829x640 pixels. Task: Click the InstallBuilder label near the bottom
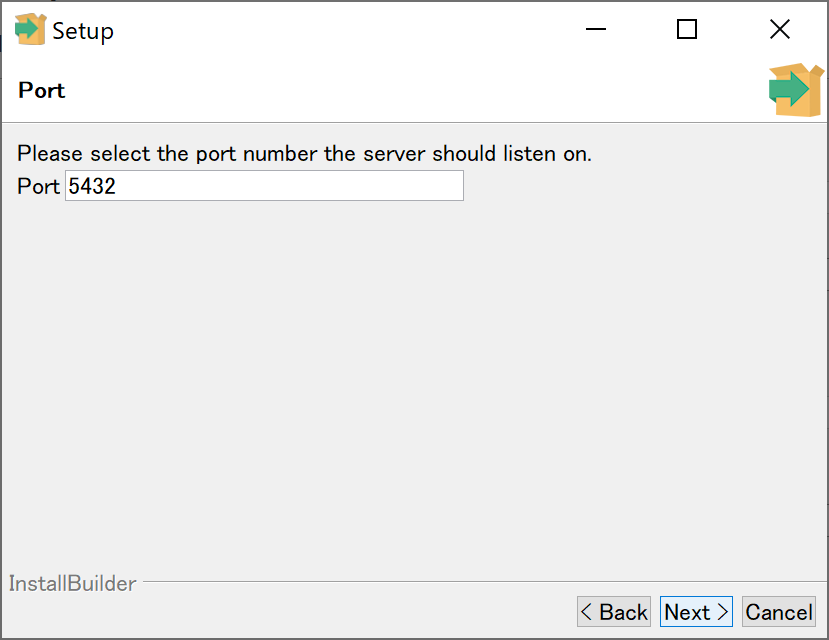(72, 584)
